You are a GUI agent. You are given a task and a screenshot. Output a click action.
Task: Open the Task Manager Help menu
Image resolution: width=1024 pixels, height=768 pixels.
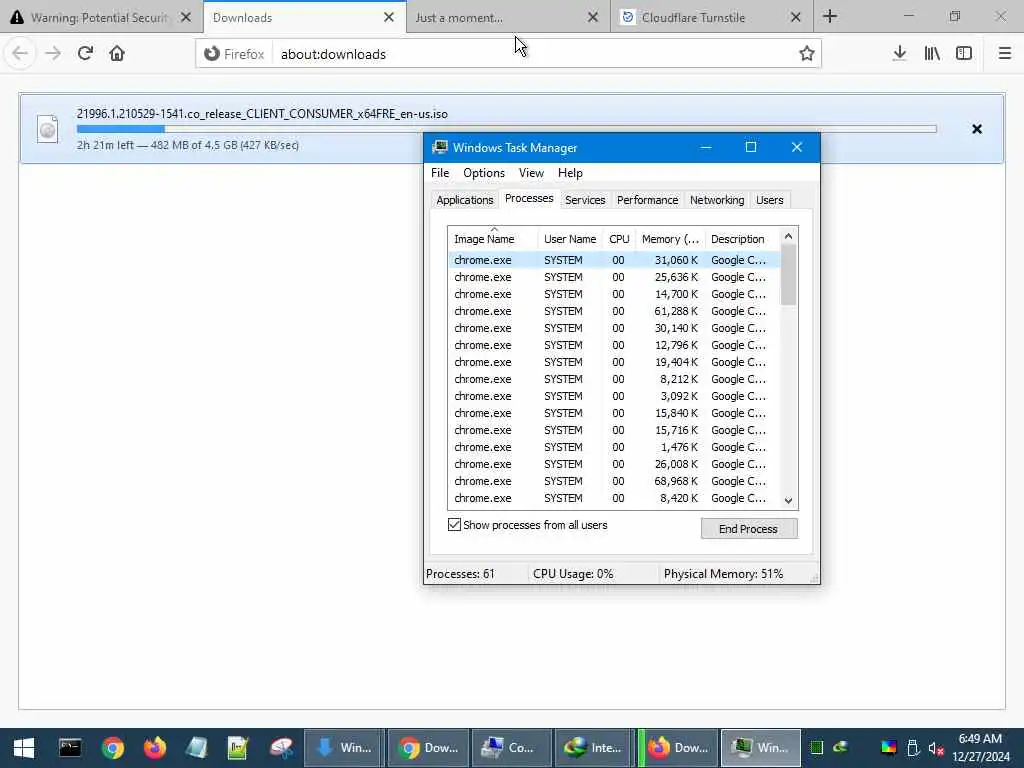click(x=570, y=173)
